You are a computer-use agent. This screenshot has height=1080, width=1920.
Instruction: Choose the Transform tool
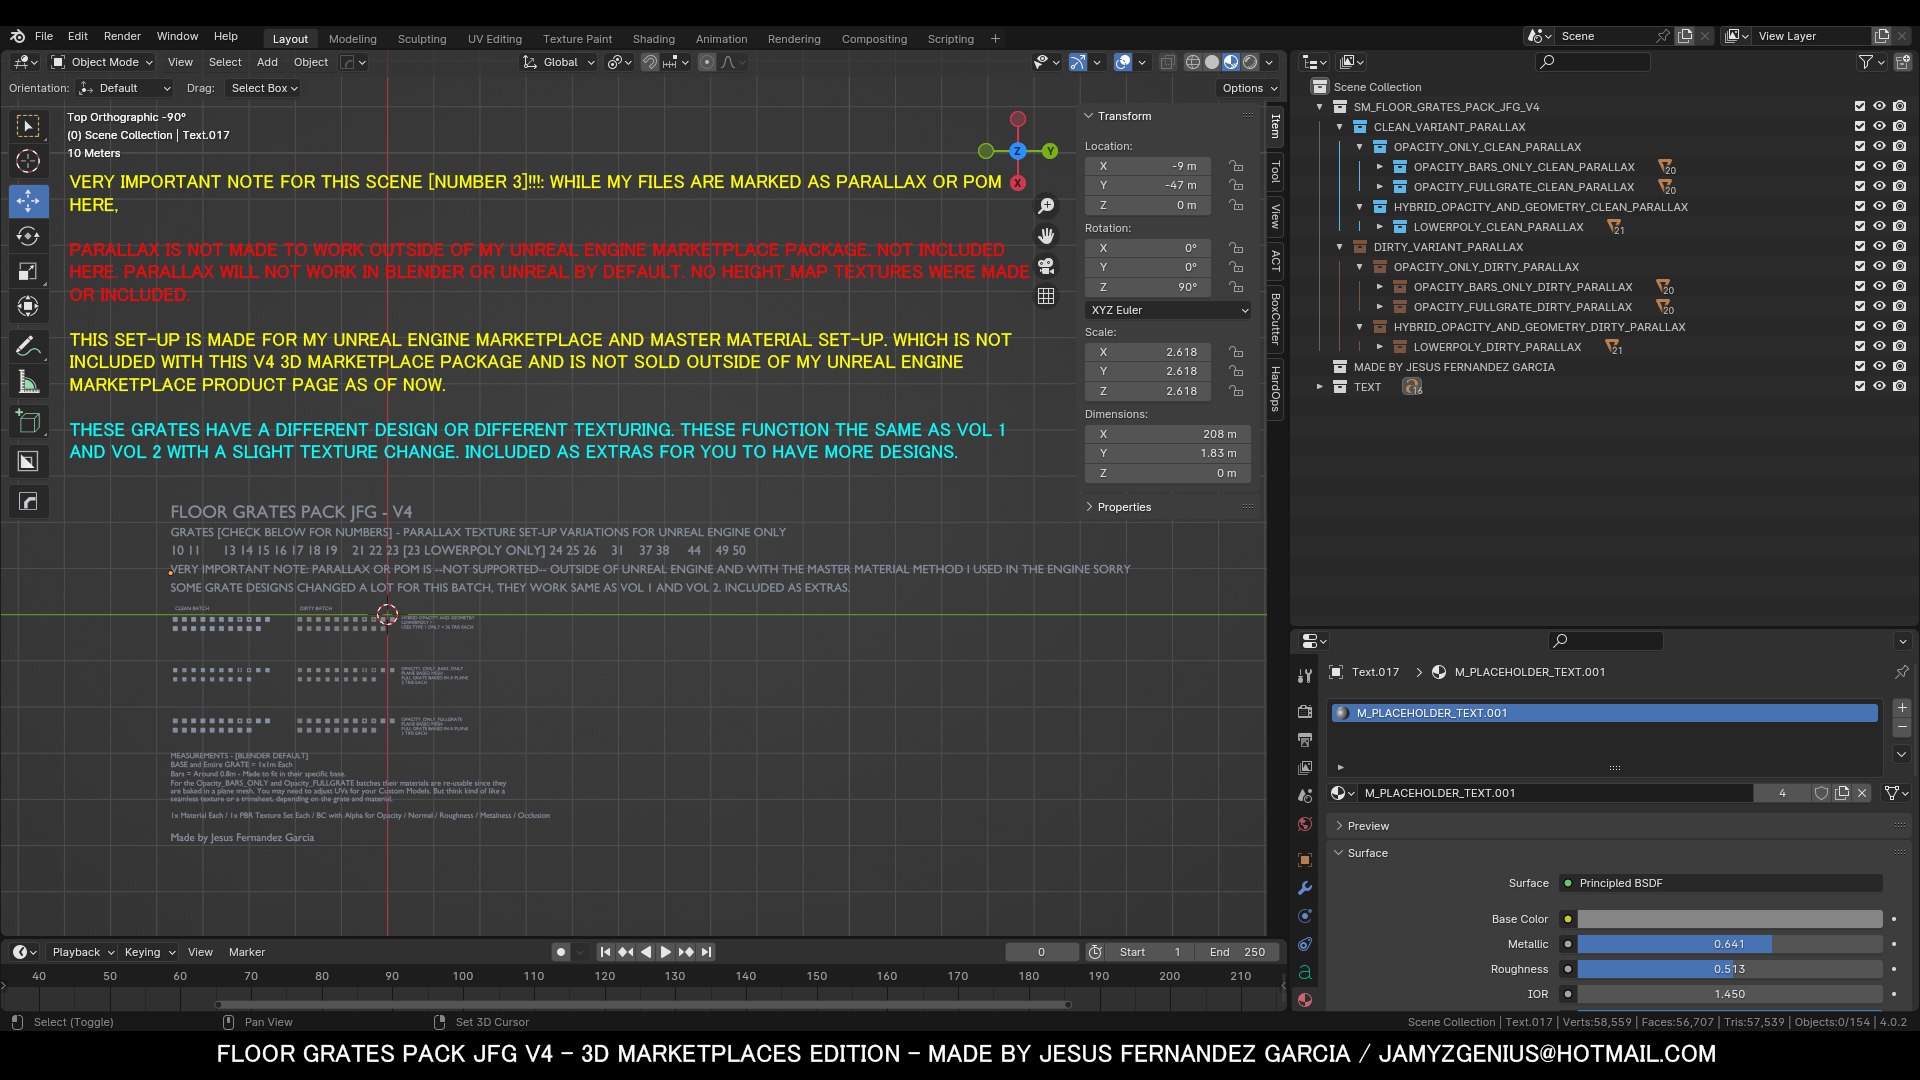28,306
